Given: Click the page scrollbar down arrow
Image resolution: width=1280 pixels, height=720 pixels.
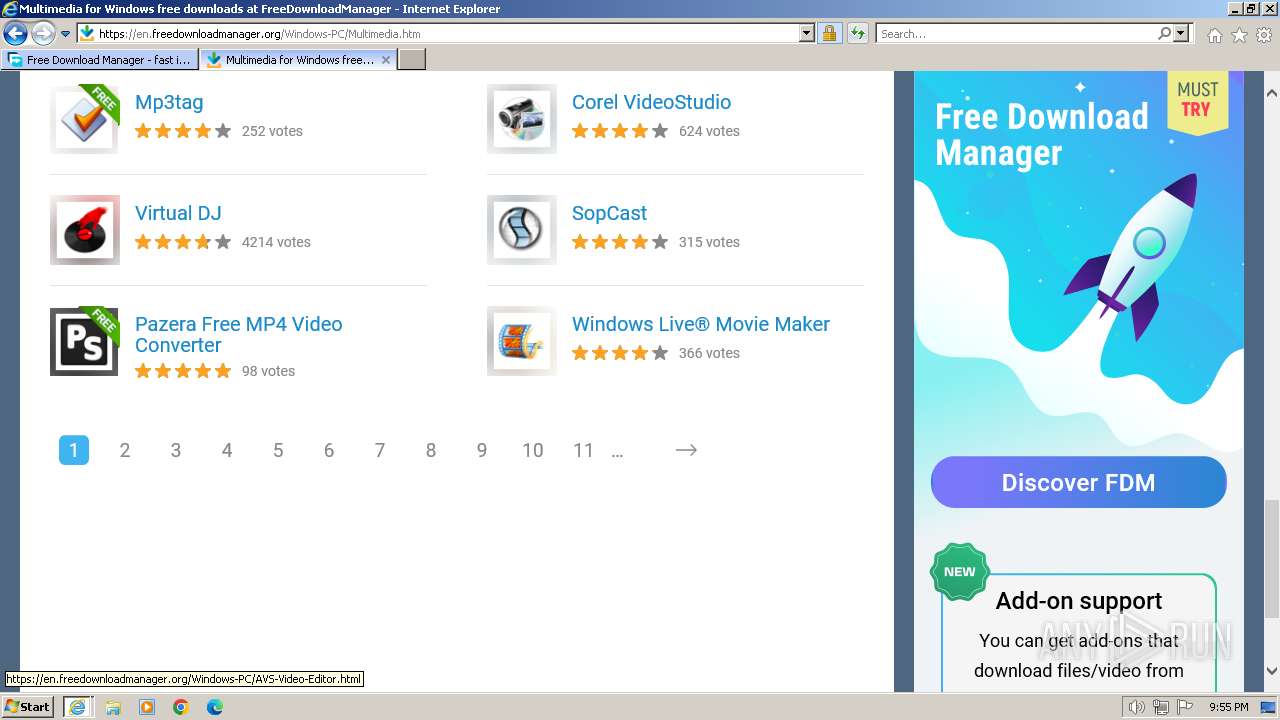Looking at the screenshot, I should (1272, 671).
